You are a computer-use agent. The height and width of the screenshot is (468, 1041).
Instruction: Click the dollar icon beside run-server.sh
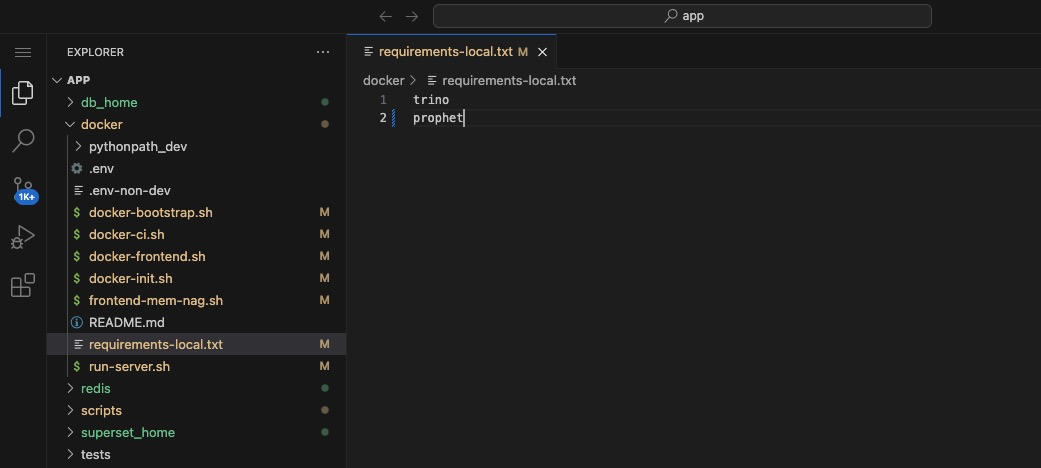(77, 366)
